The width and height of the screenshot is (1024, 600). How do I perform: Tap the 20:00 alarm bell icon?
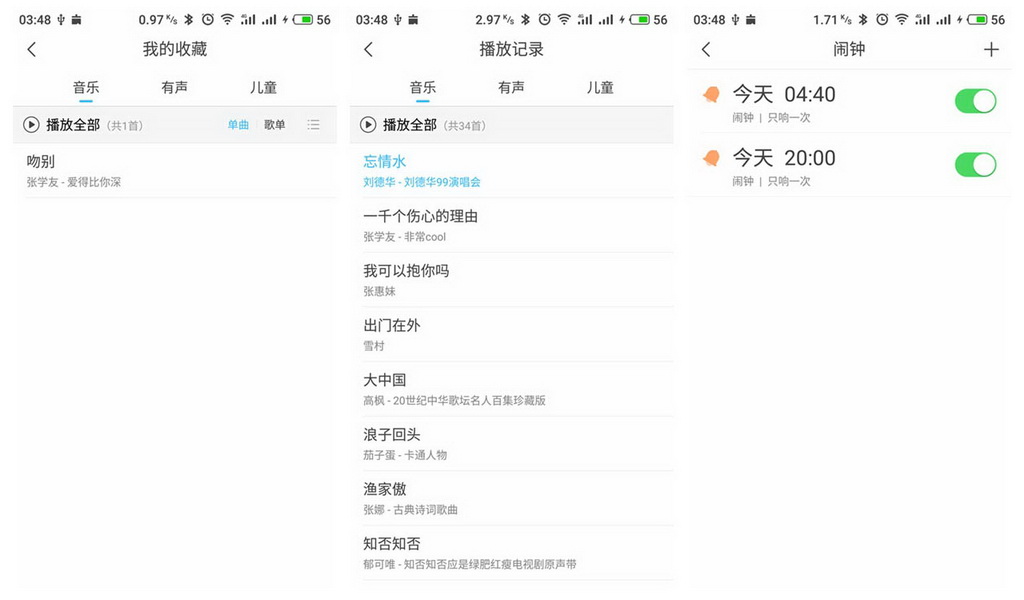click(x=711, y=158)
